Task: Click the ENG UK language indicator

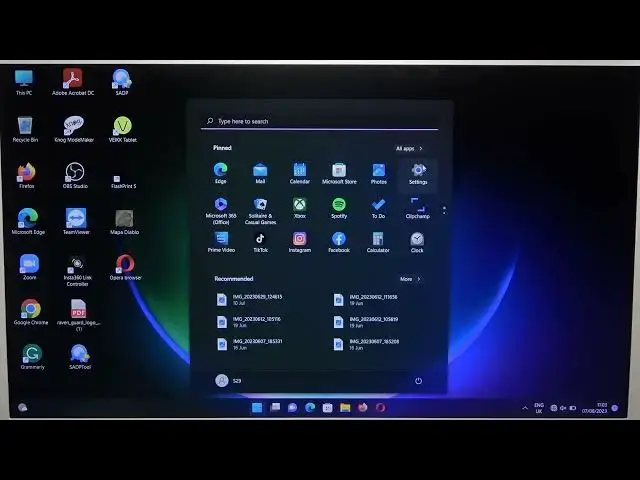Action: (x=539, y=408)
